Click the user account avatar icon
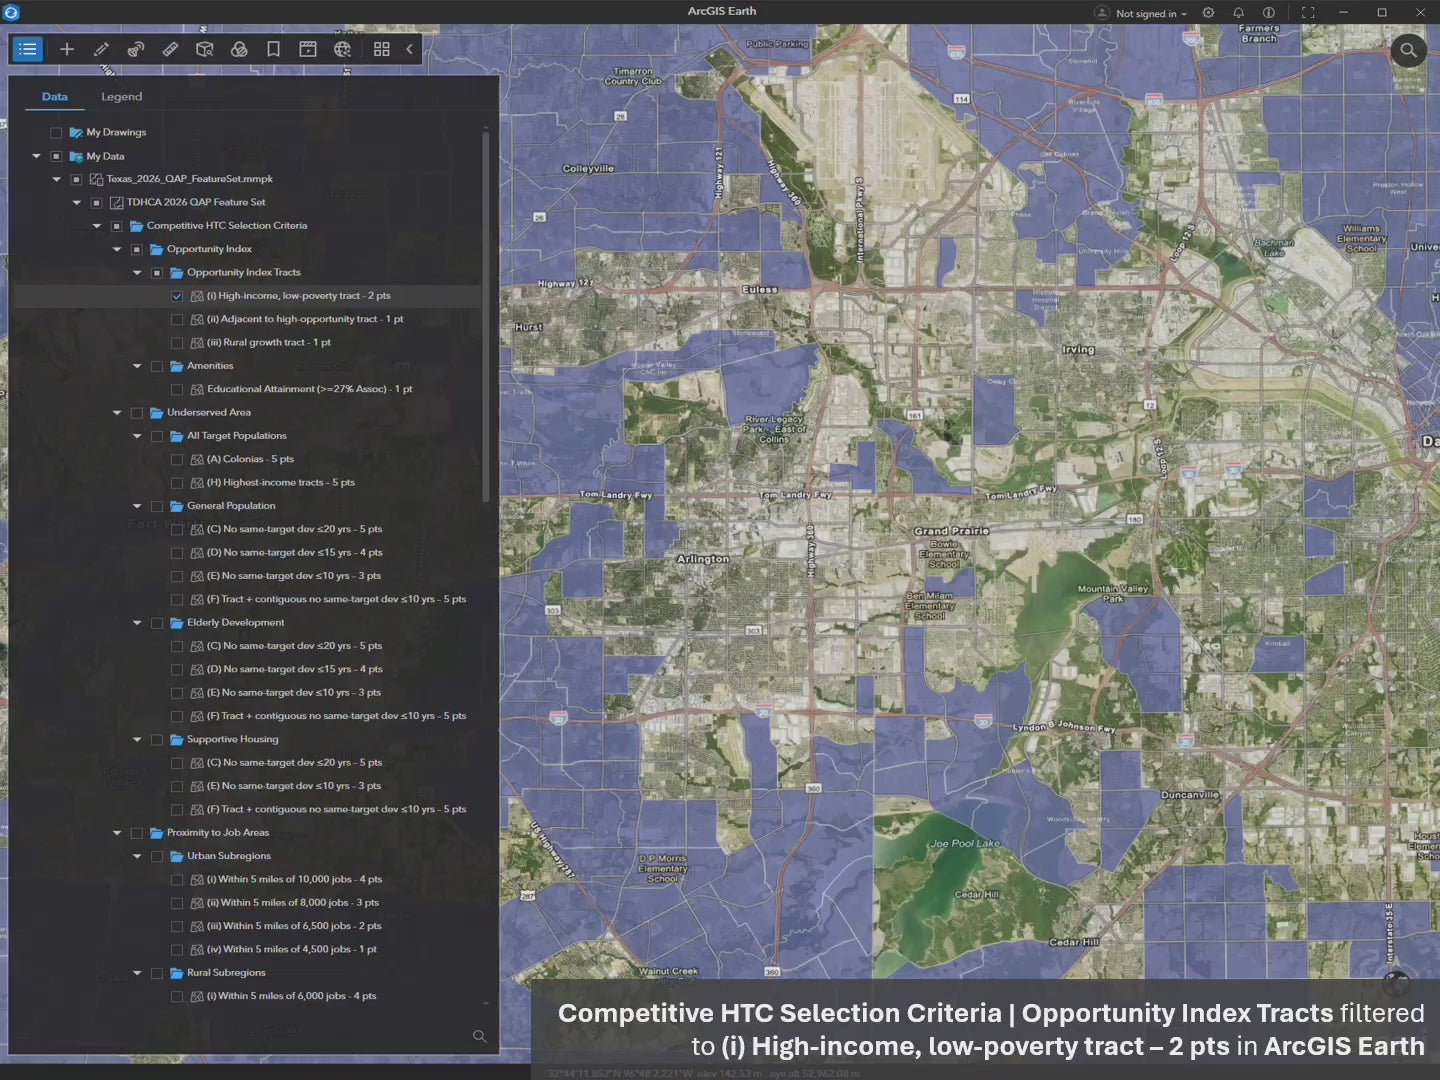 [x=1101, y=13]
